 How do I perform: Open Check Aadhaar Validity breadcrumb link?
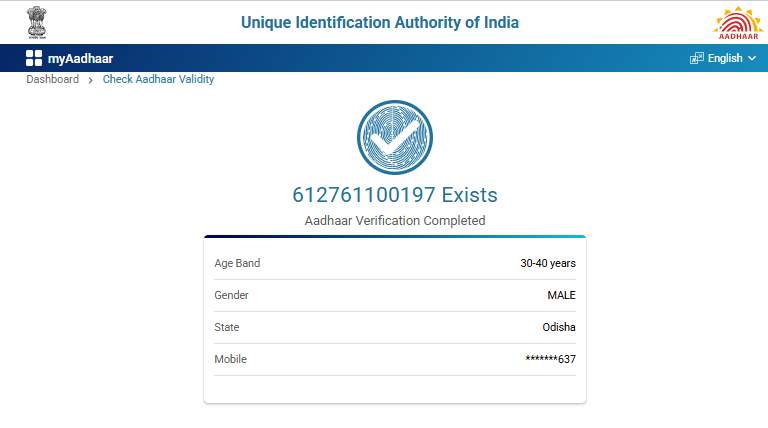(158, 80)
